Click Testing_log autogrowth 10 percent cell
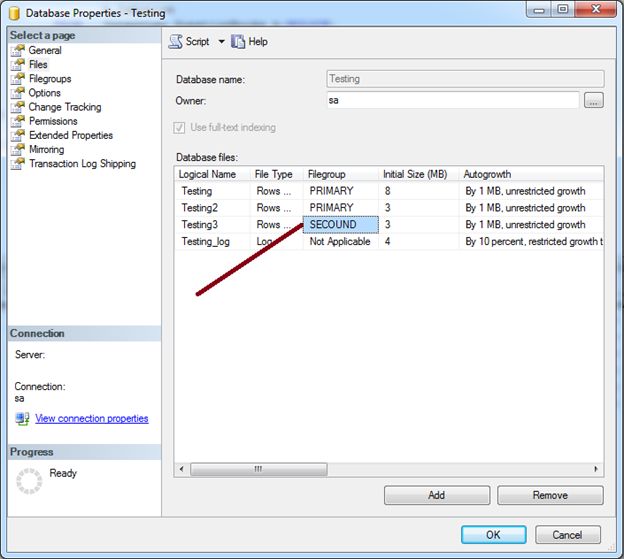Screen dimensions: 624x559 531,242
